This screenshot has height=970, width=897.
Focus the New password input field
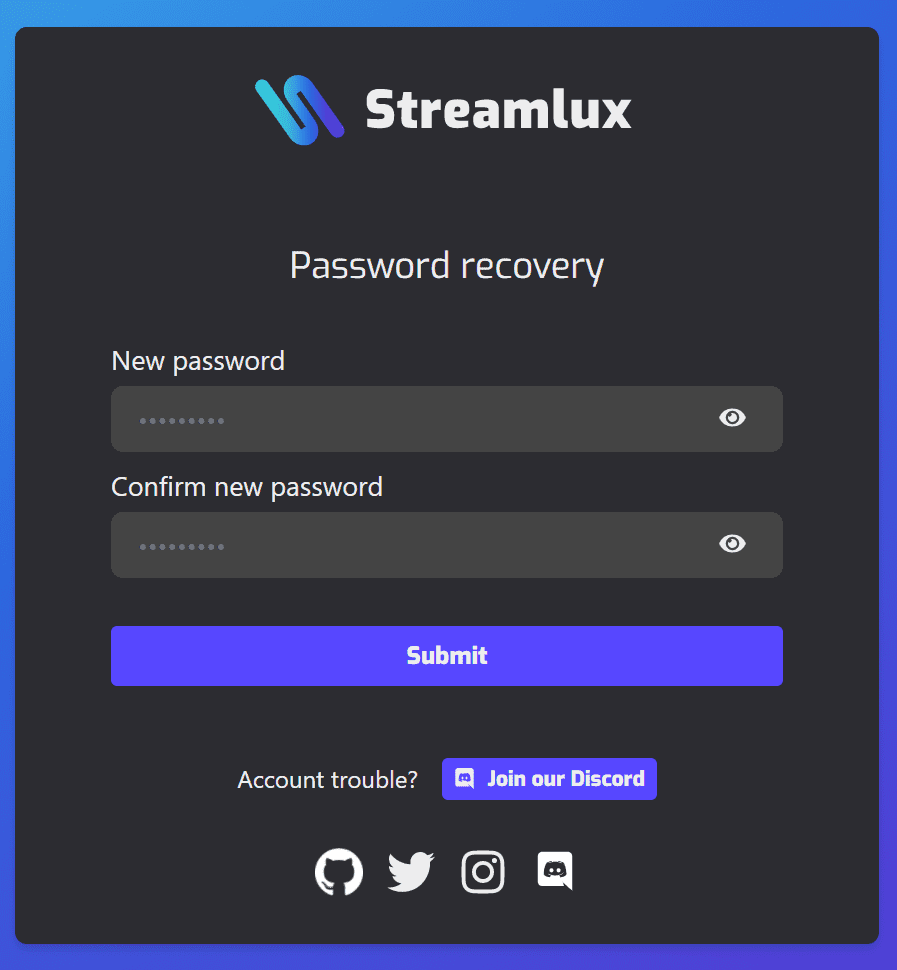(x=447, y=419)
